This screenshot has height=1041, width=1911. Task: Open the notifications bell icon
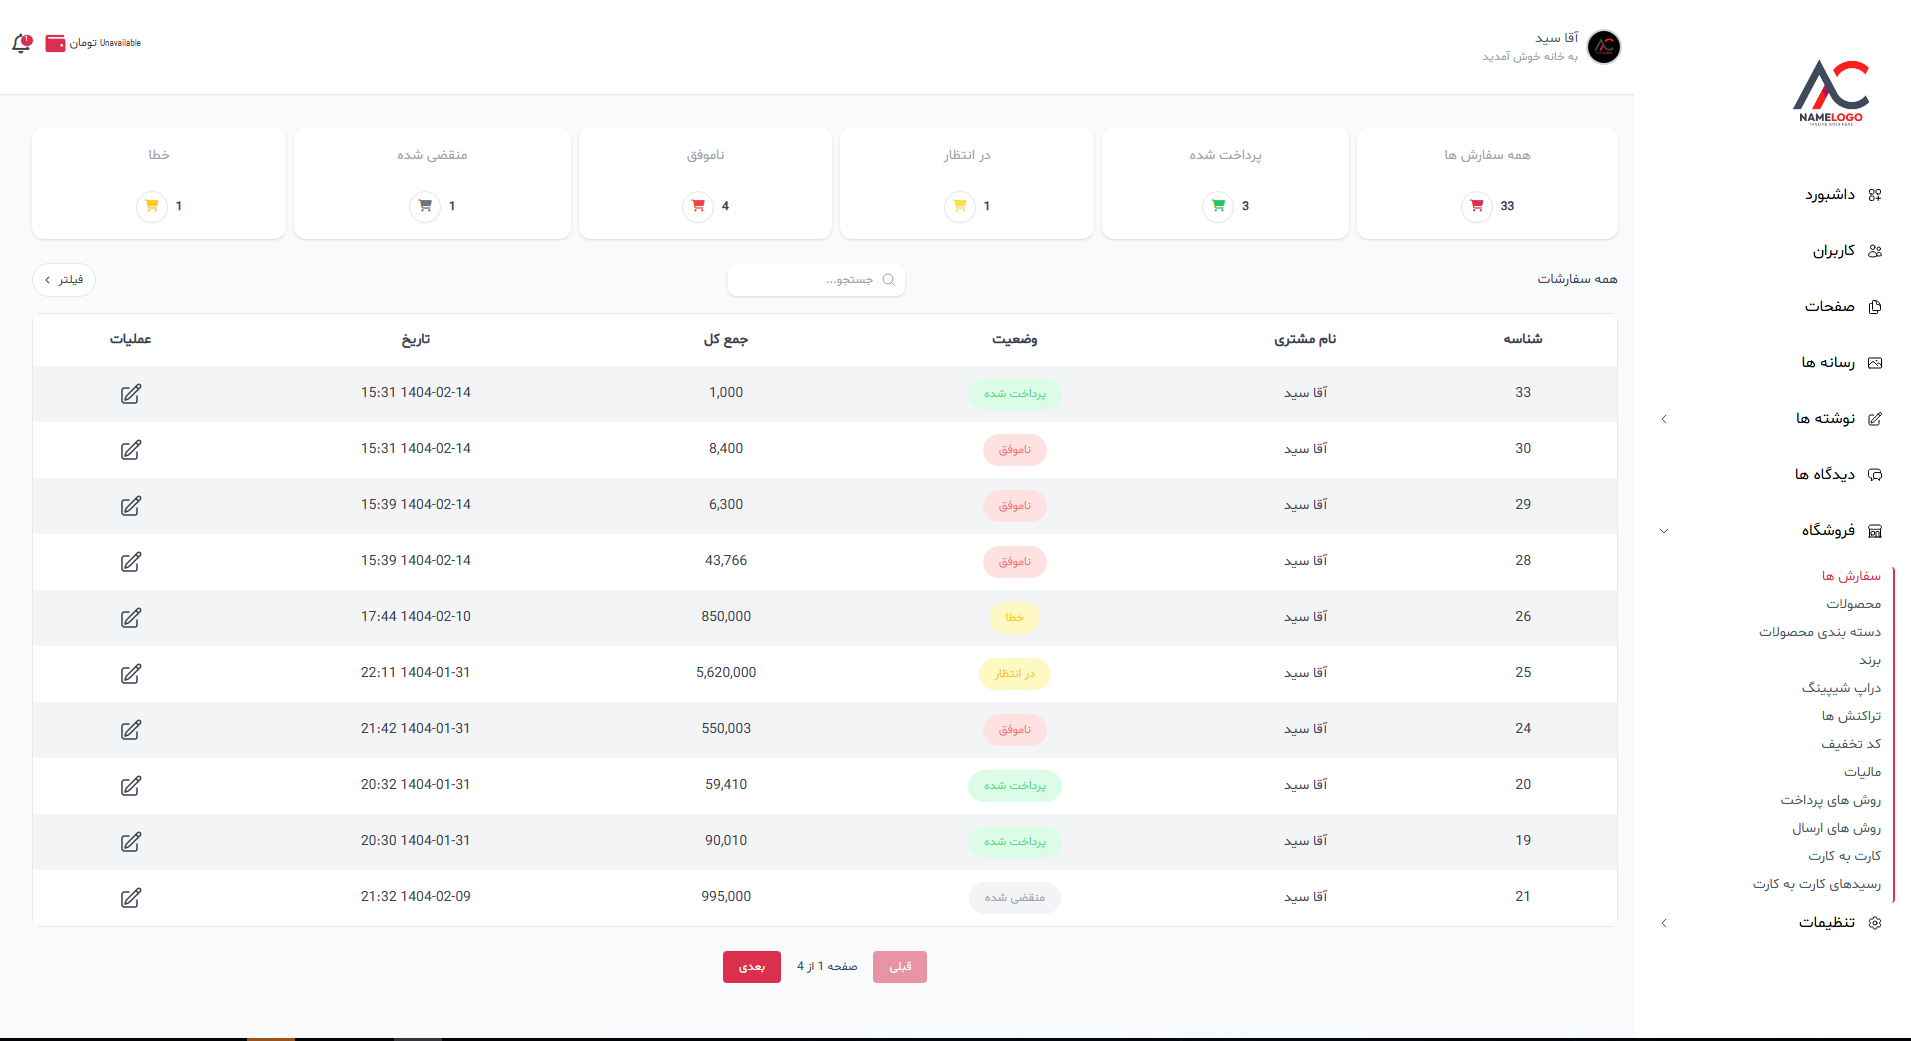pos(22,43)
